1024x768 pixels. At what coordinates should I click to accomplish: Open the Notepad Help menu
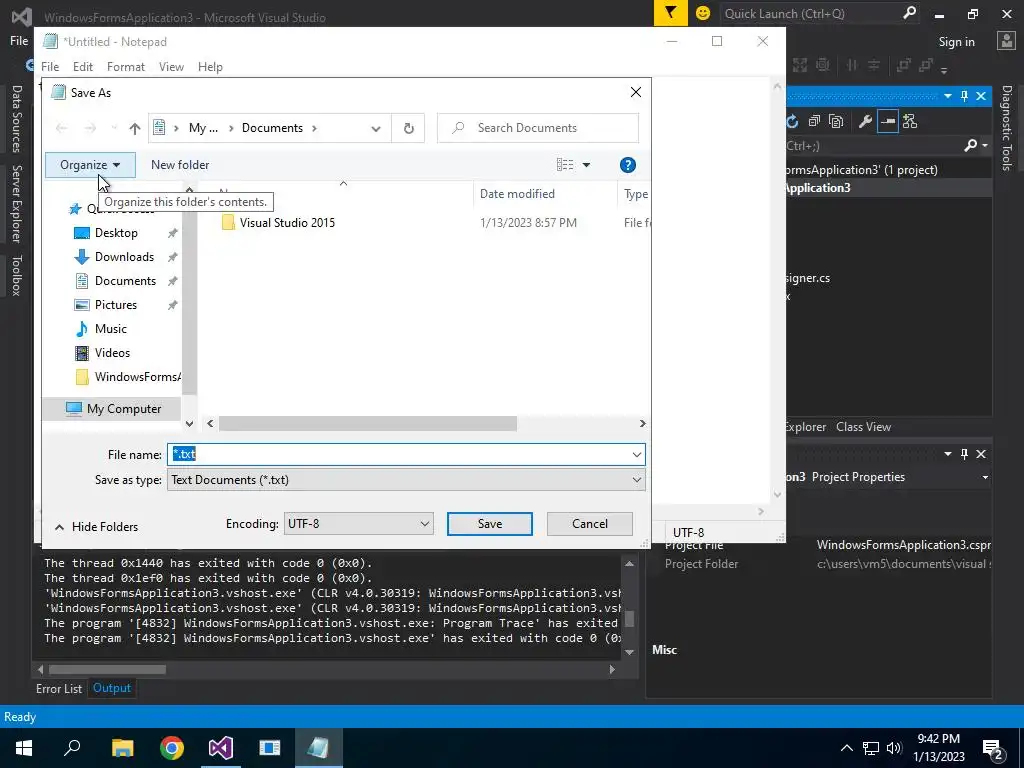click(210, 67)
